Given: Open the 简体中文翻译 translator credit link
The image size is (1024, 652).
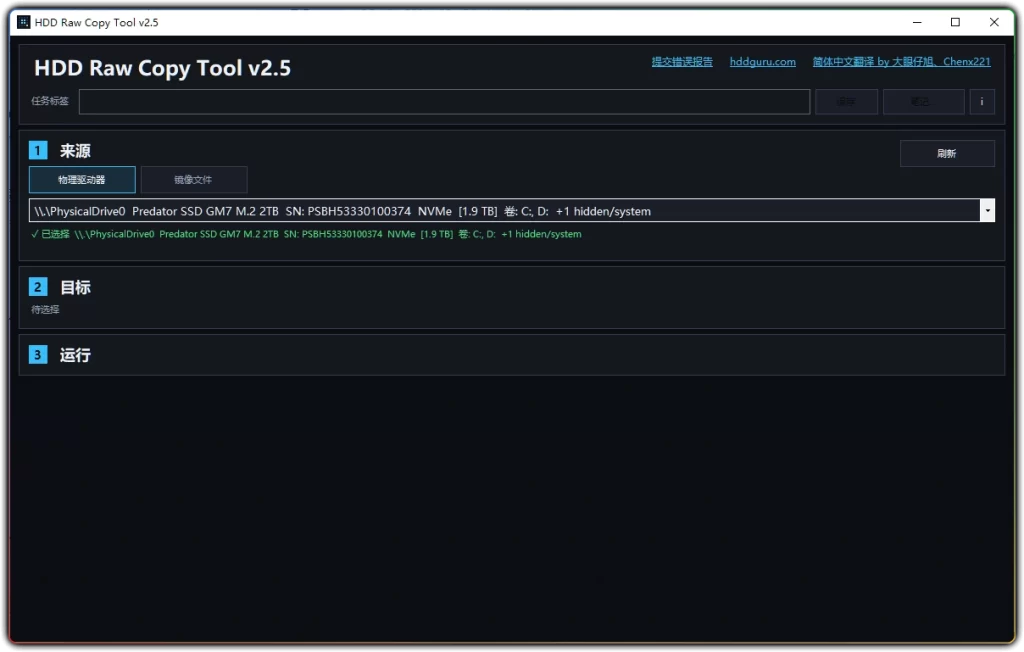Looking at the screenshot, I should (x=901, y=62).
